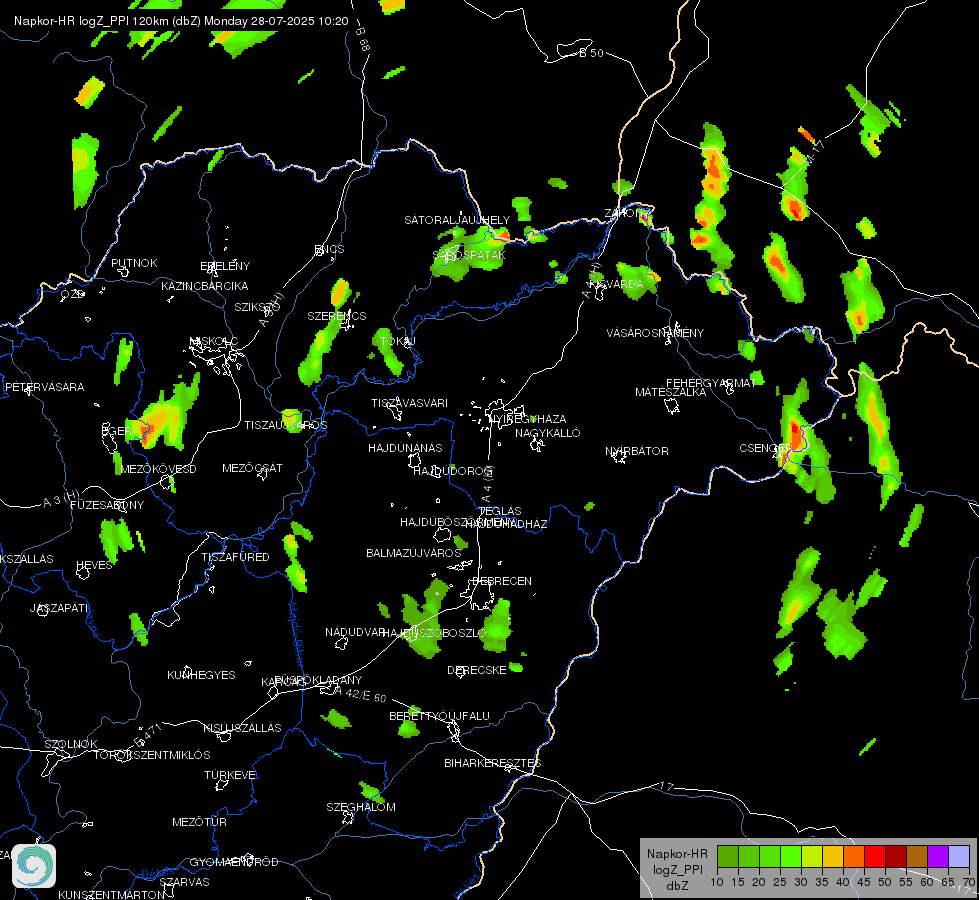This screenshot has height=900, width=979.
Task: Click the DERECSKE town label
Action: point(477,670)
